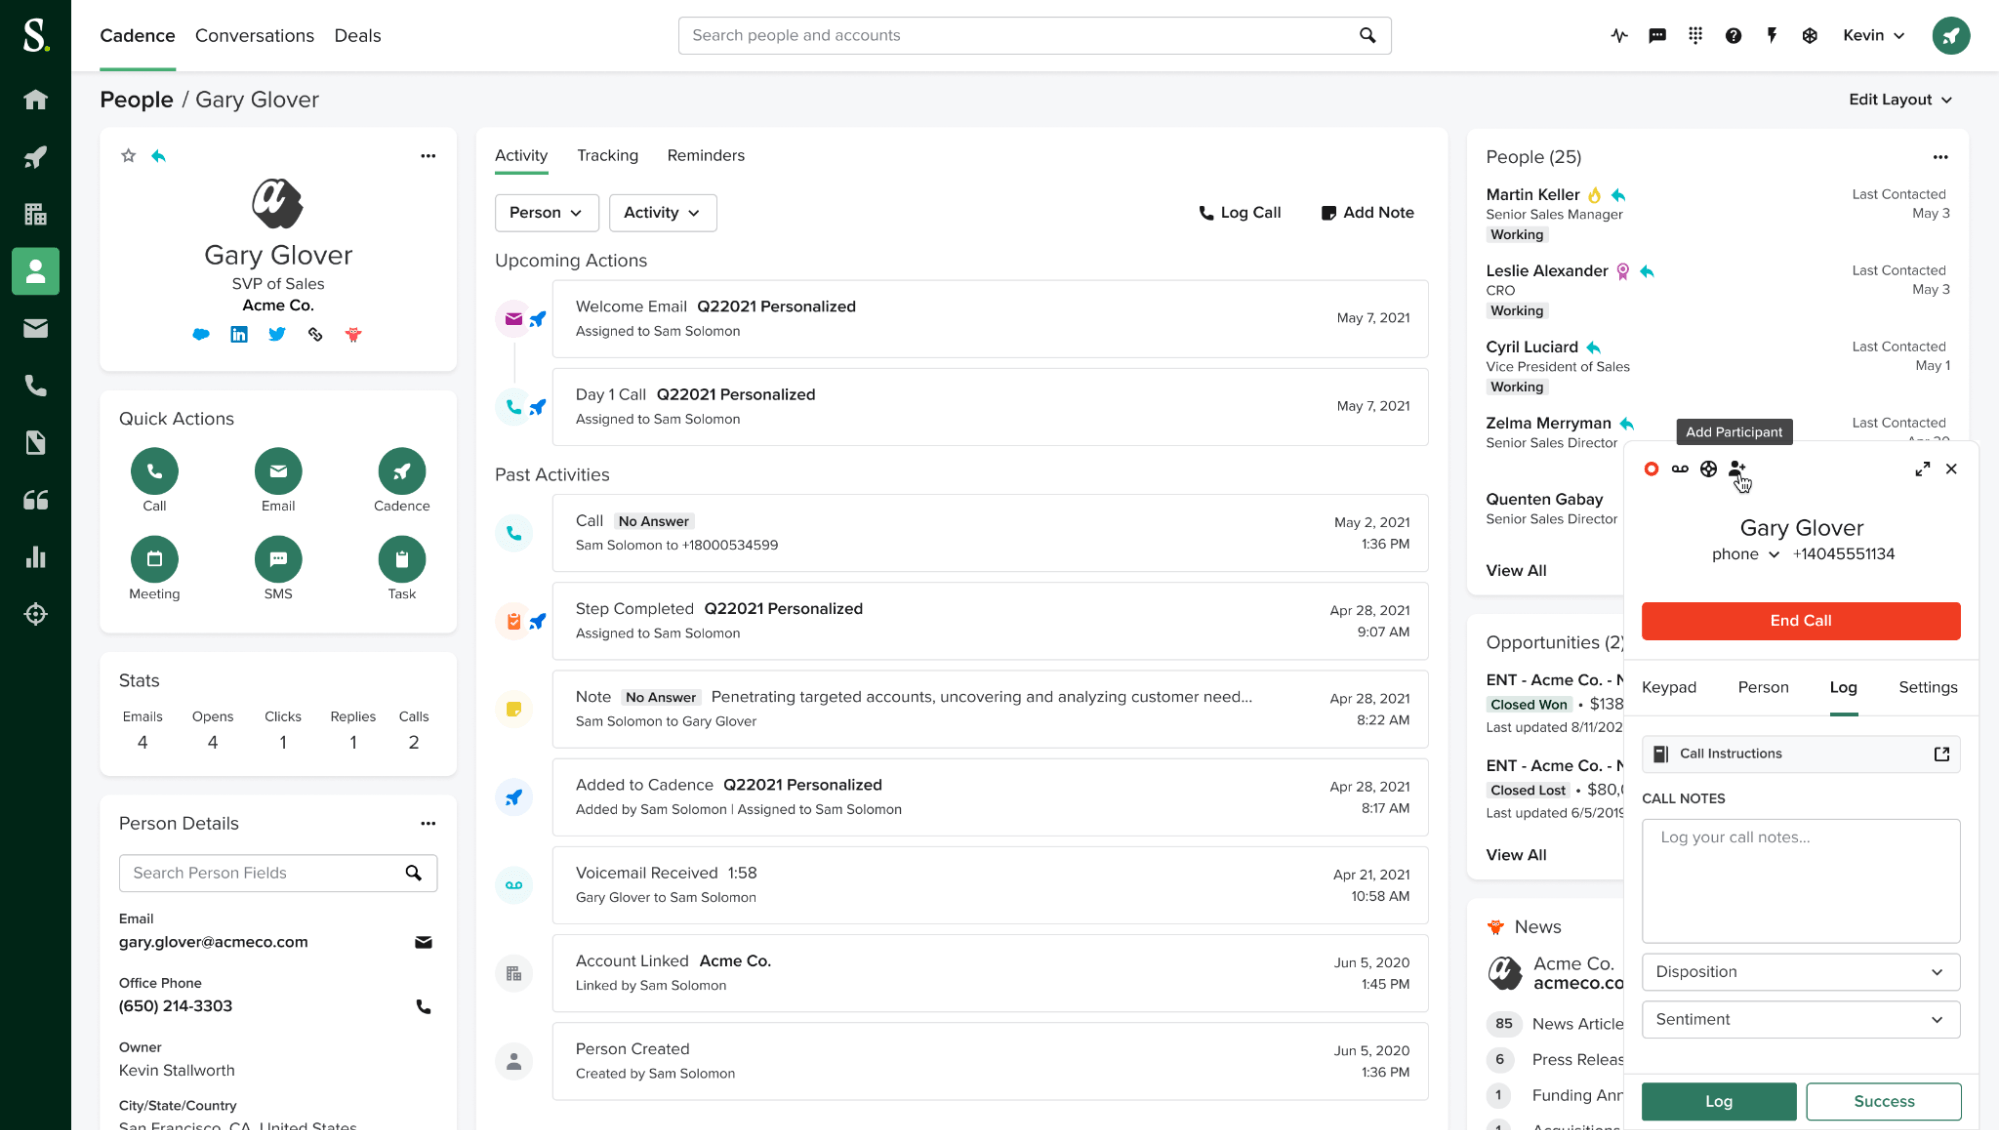
Task: Toggle the Sentiment dropdown in call panel
Action: tap(1800, 1018)
